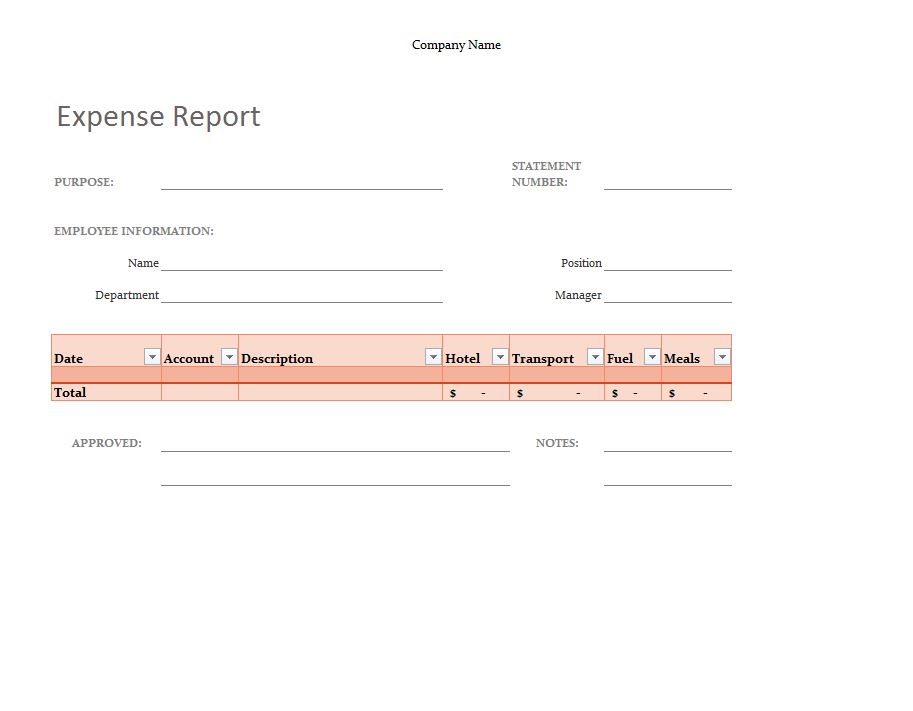The width and height of the screenshot is (913, 711).
Task: Click the empty Account cell in data row
Action: pyautogui.click(x=200, y=374)
